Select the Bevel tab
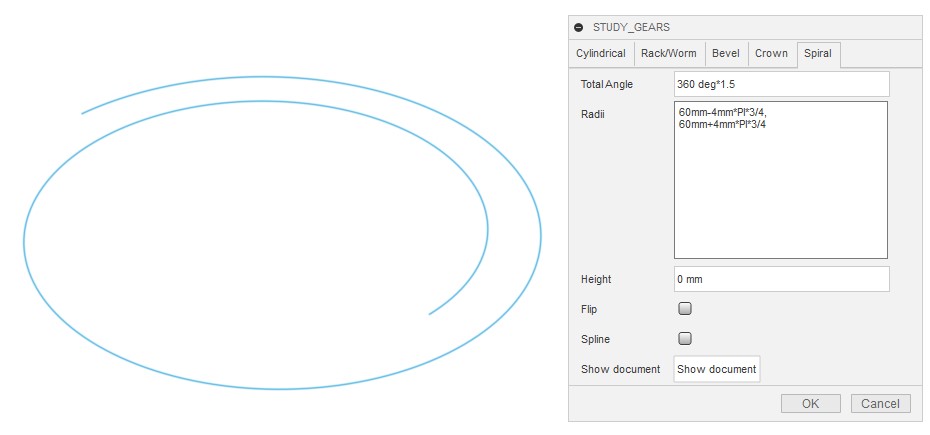This screenshot has width=930, height=435. tap(725, 54)
